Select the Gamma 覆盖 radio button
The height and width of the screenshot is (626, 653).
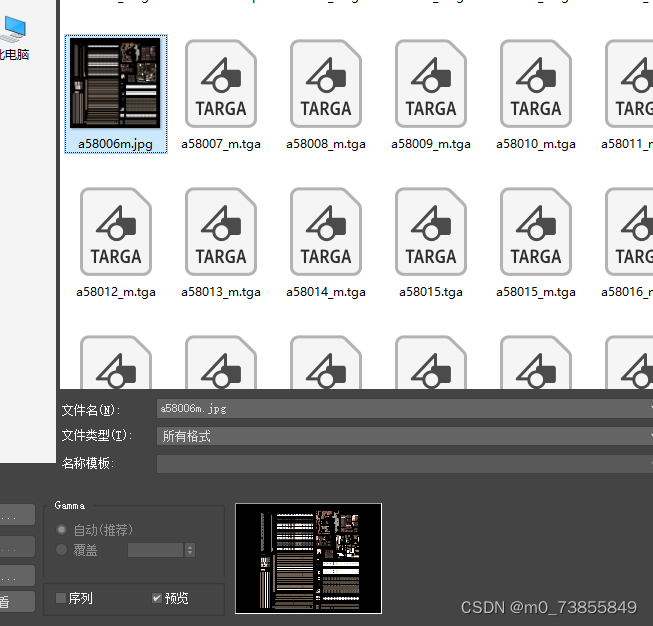(x=61, y=550)
